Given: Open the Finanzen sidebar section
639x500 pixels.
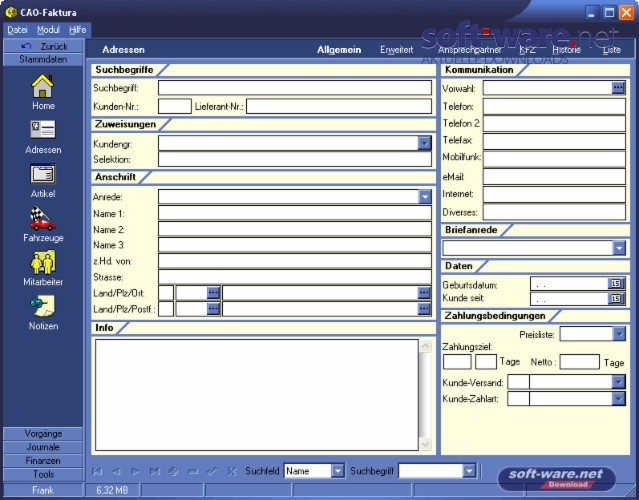Looking at the screenshot, I should pos(43,461).
